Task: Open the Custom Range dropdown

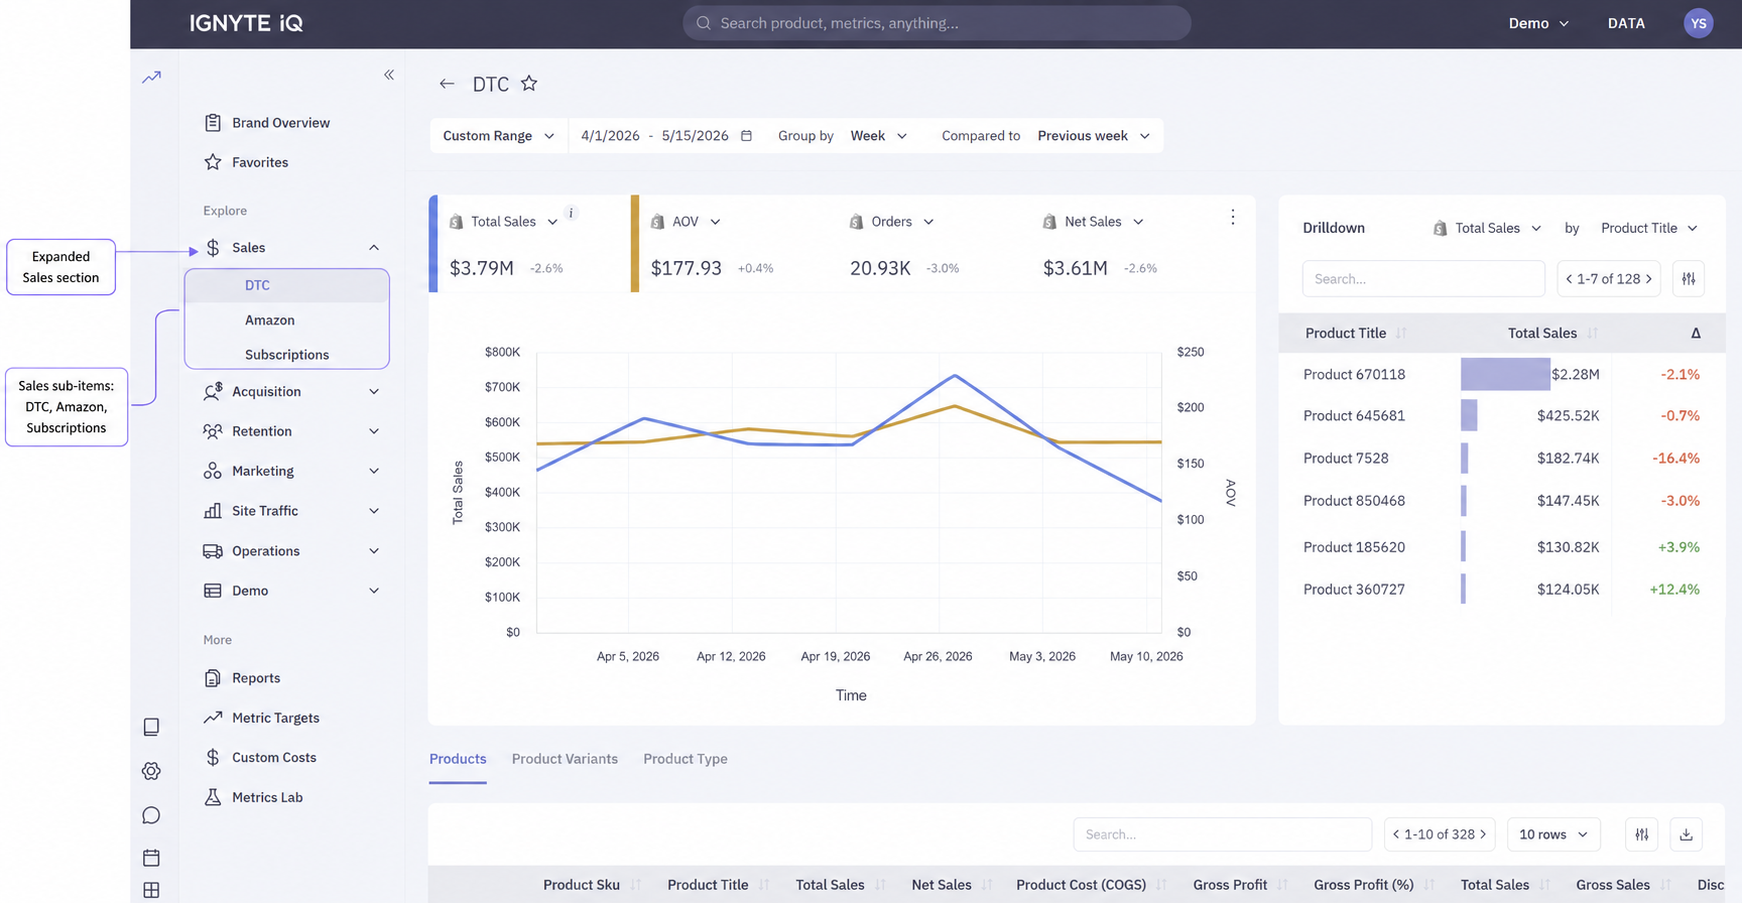Action: [498, 136]
